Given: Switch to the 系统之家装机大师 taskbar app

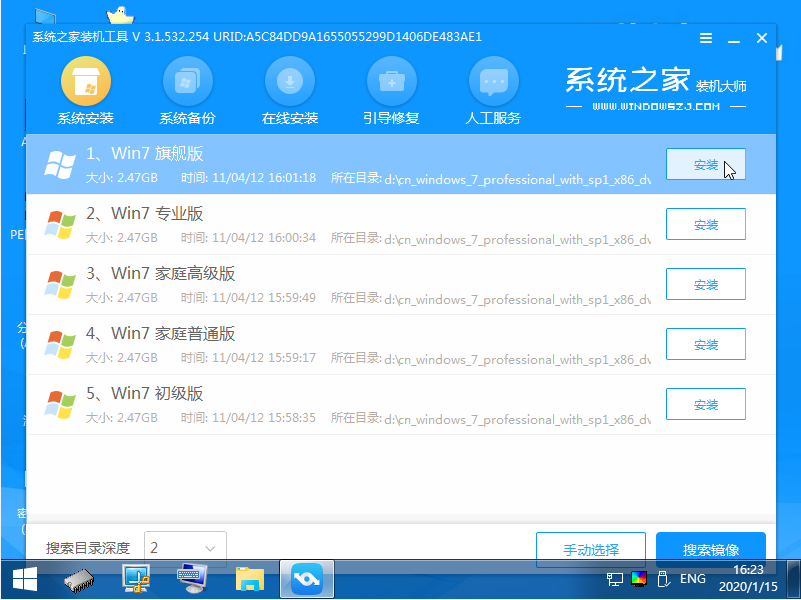Looking at the screenshot, I should [306, 578].
